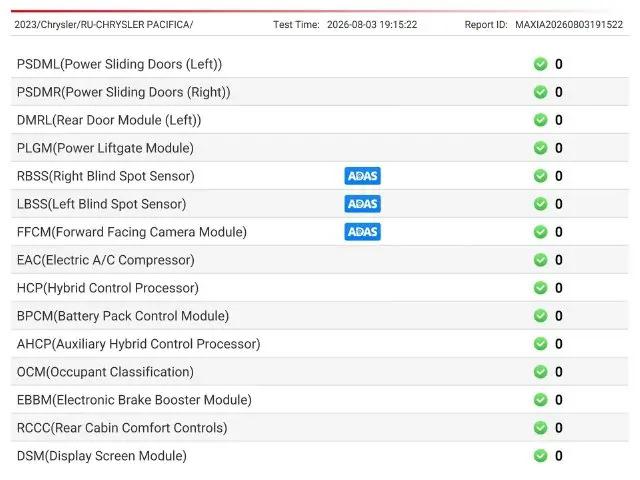
Task: Click green check icon for PSDML
Action: pos(540,64)
